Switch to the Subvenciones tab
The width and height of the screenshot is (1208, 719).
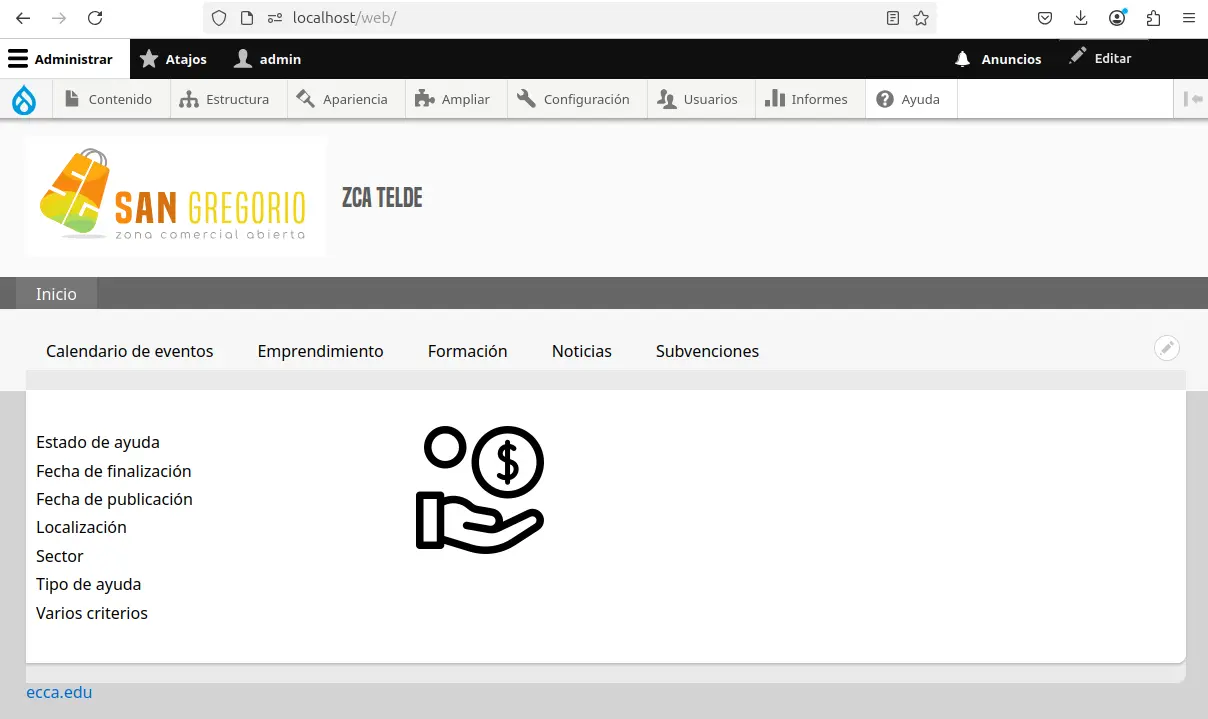707,351
